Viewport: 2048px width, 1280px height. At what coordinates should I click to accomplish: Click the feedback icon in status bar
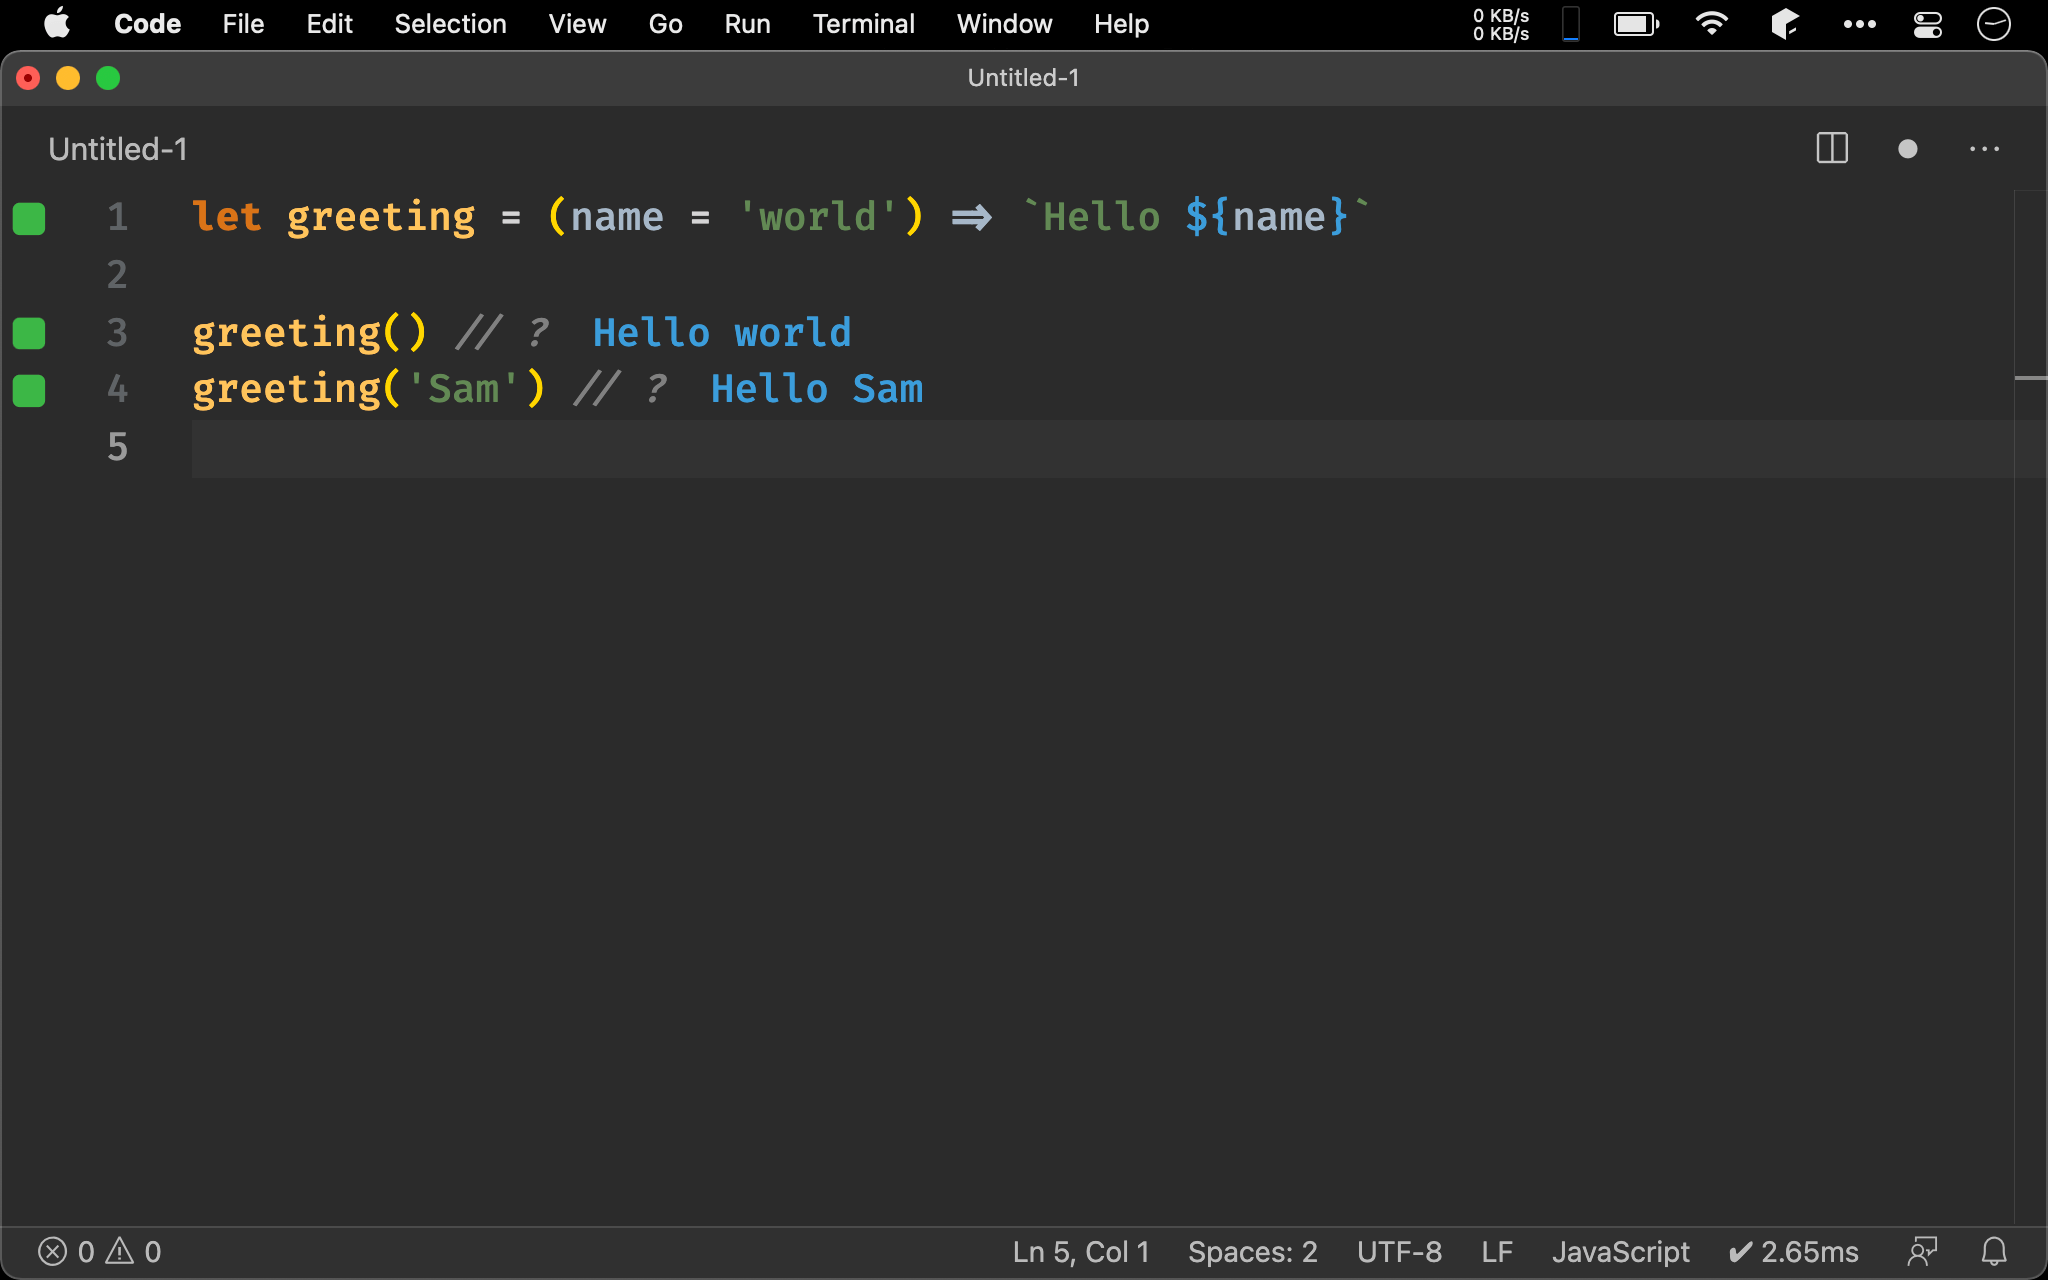[1922, 1251]
